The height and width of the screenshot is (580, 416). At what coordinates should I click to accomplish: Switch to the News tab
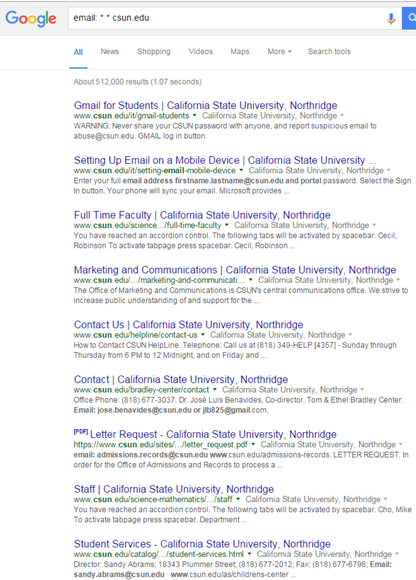(x=110, y=51)
